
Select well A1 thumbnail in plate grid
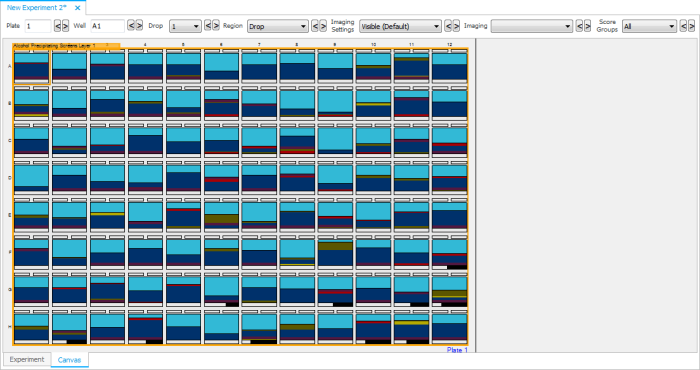(31, 67)
